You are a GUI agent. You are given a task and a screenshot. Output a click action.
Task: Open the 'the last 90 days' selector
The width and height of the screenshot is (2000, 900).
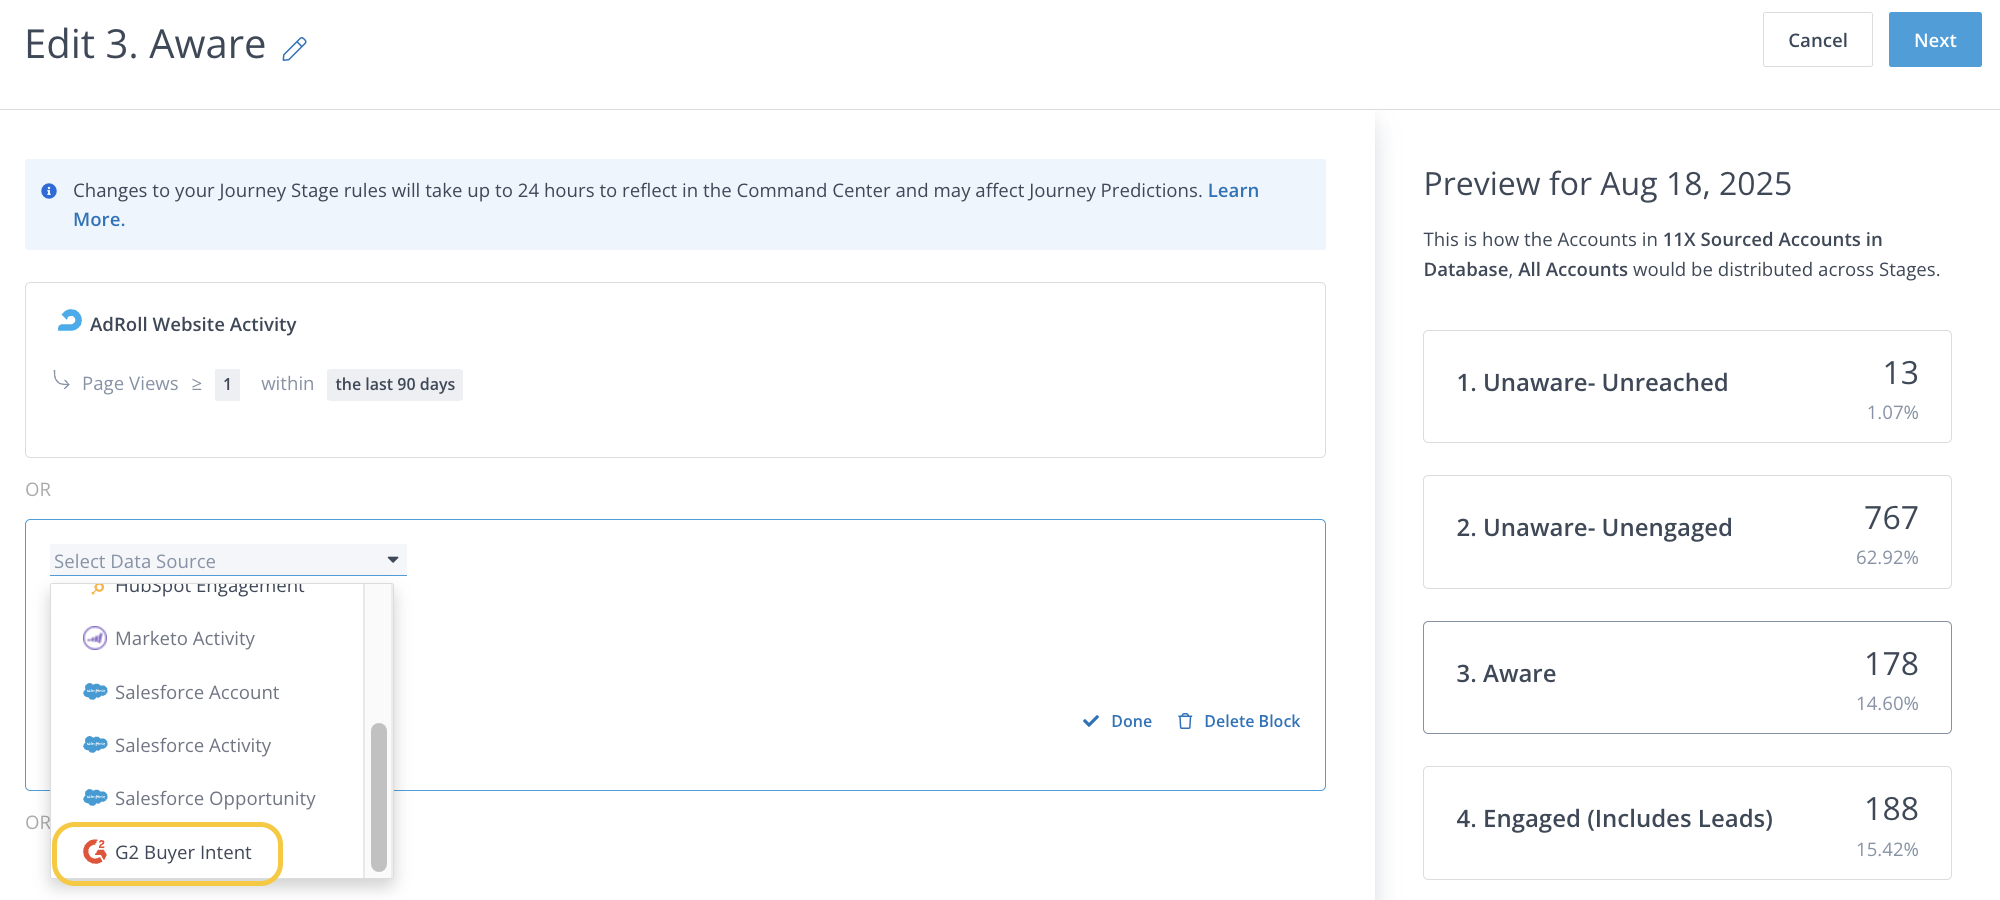(x=395, y=384)
